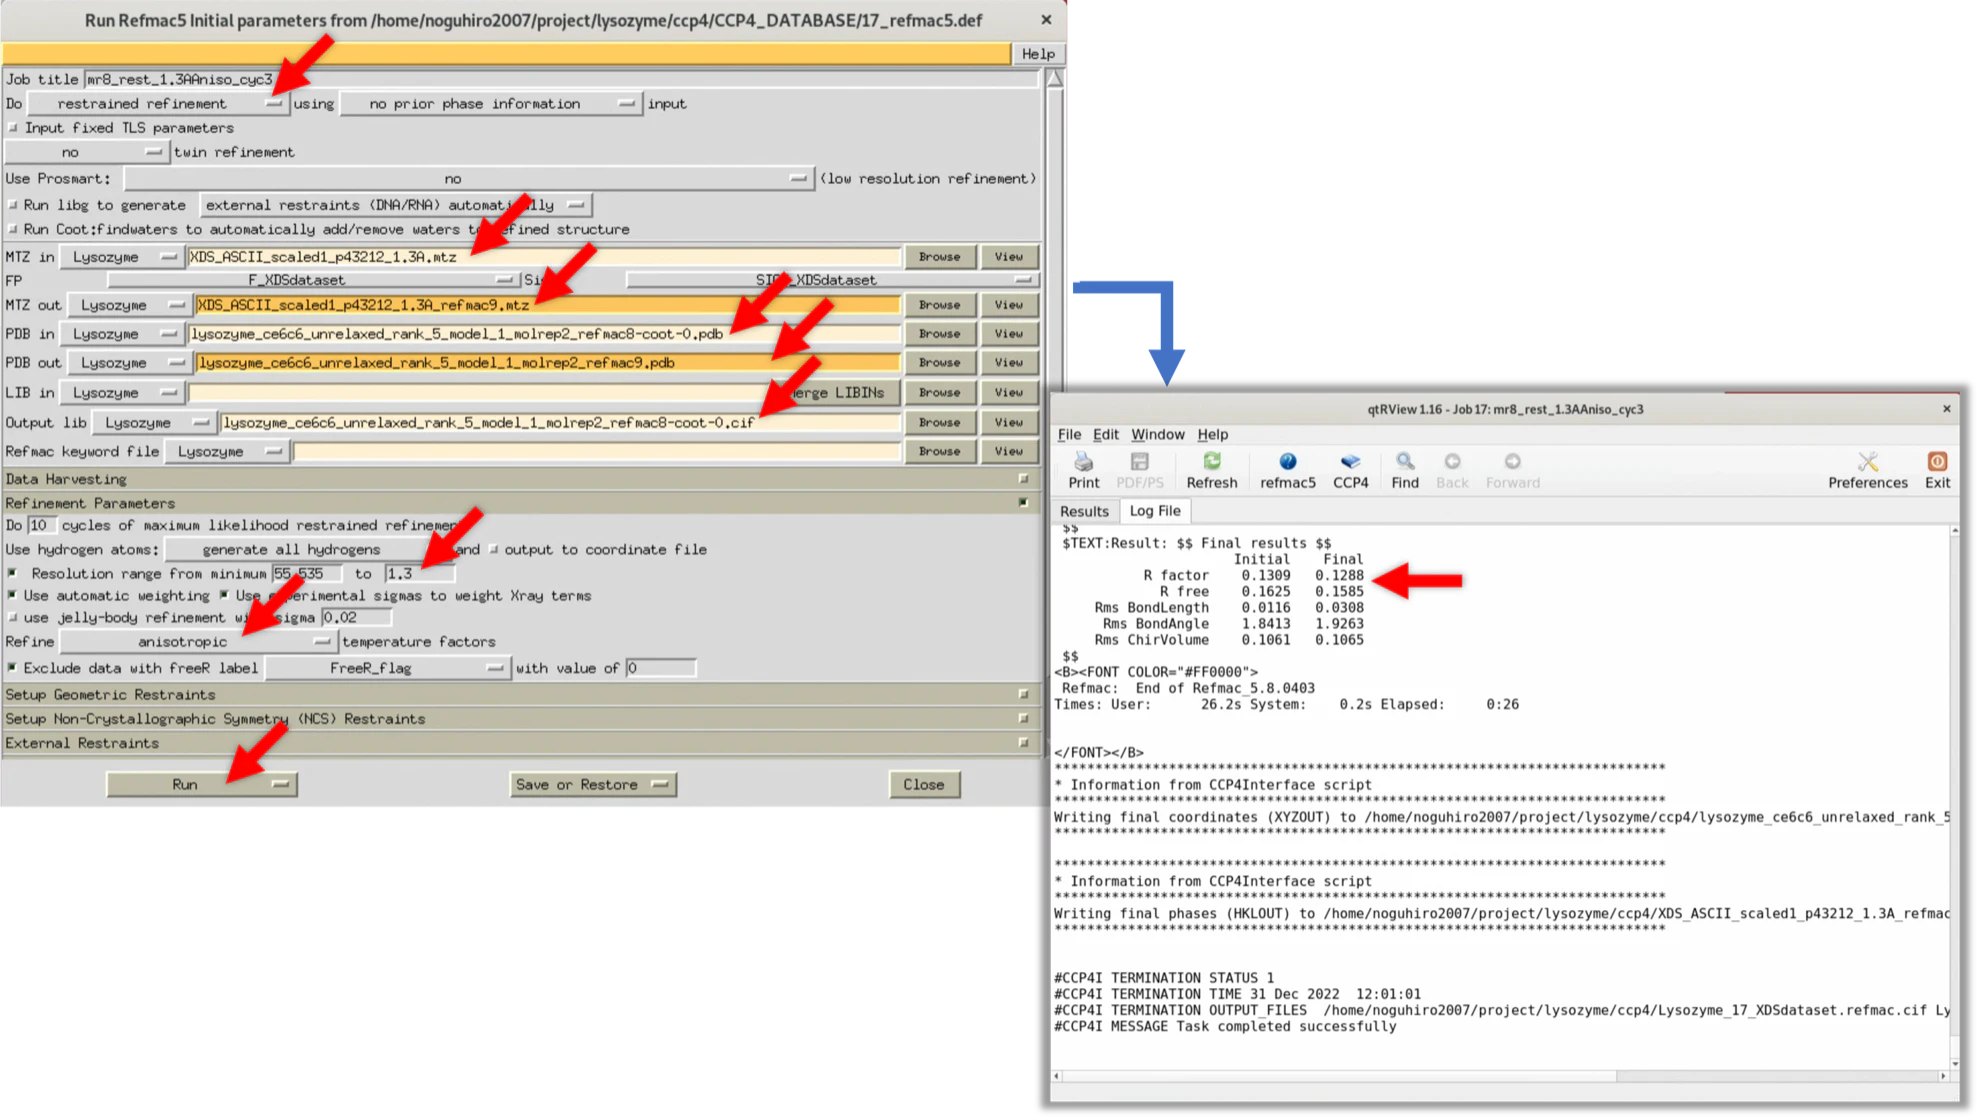Open the restrained refinement mode dropdown

coord(157,103)
